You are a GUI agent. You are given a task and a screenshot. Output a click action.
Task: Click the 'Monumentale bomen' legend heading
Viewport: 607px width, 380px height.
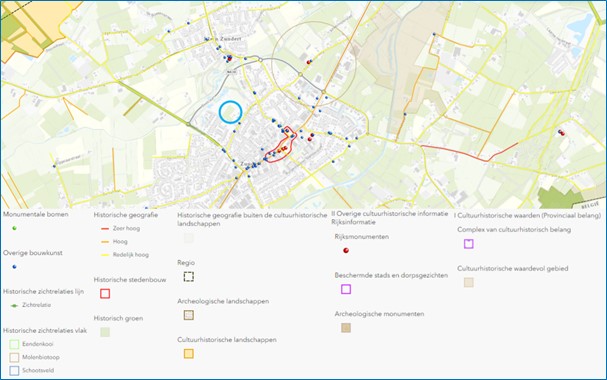(36, 214)
